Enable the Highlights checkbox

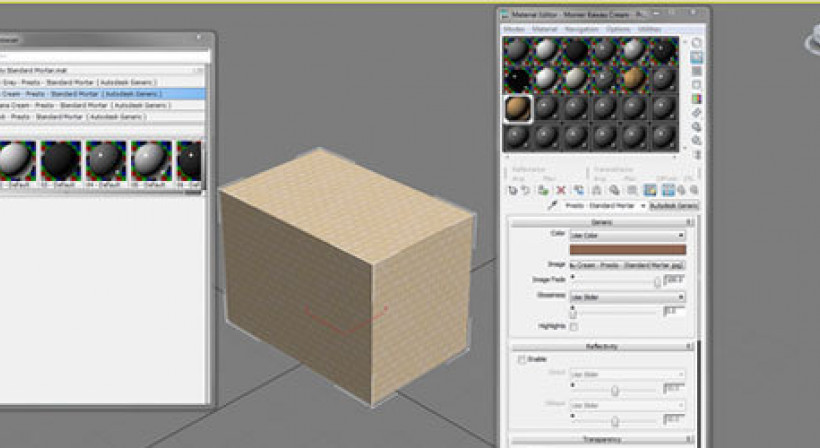pyautogui.click(x=574, y=327)
